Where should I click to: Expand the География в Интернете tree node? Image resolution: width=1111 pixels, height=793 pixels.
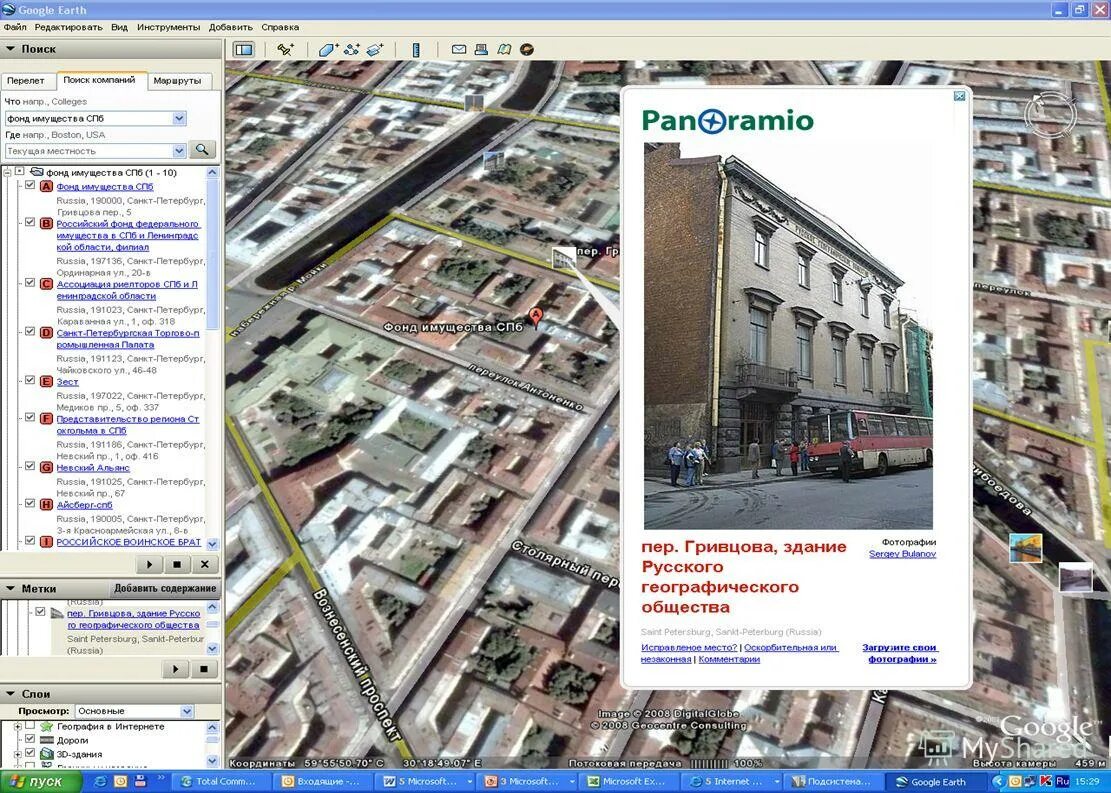[x=17, y=726]
